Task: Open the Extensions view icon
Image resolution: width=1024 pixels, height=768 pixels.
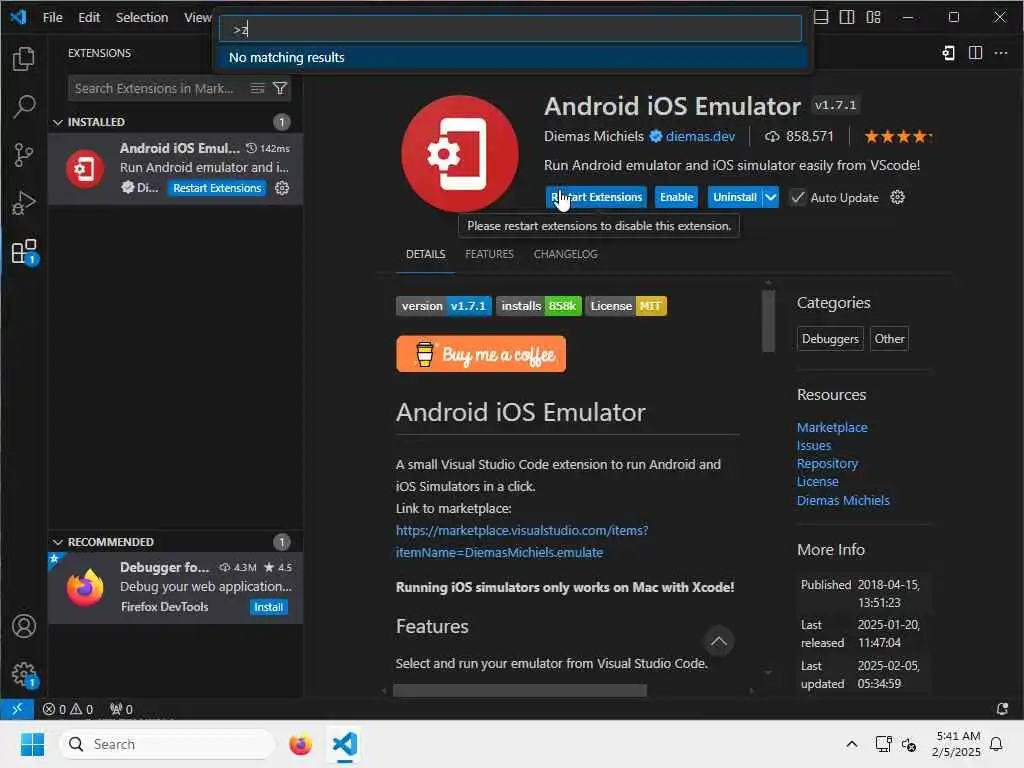Action: point(25,251)
